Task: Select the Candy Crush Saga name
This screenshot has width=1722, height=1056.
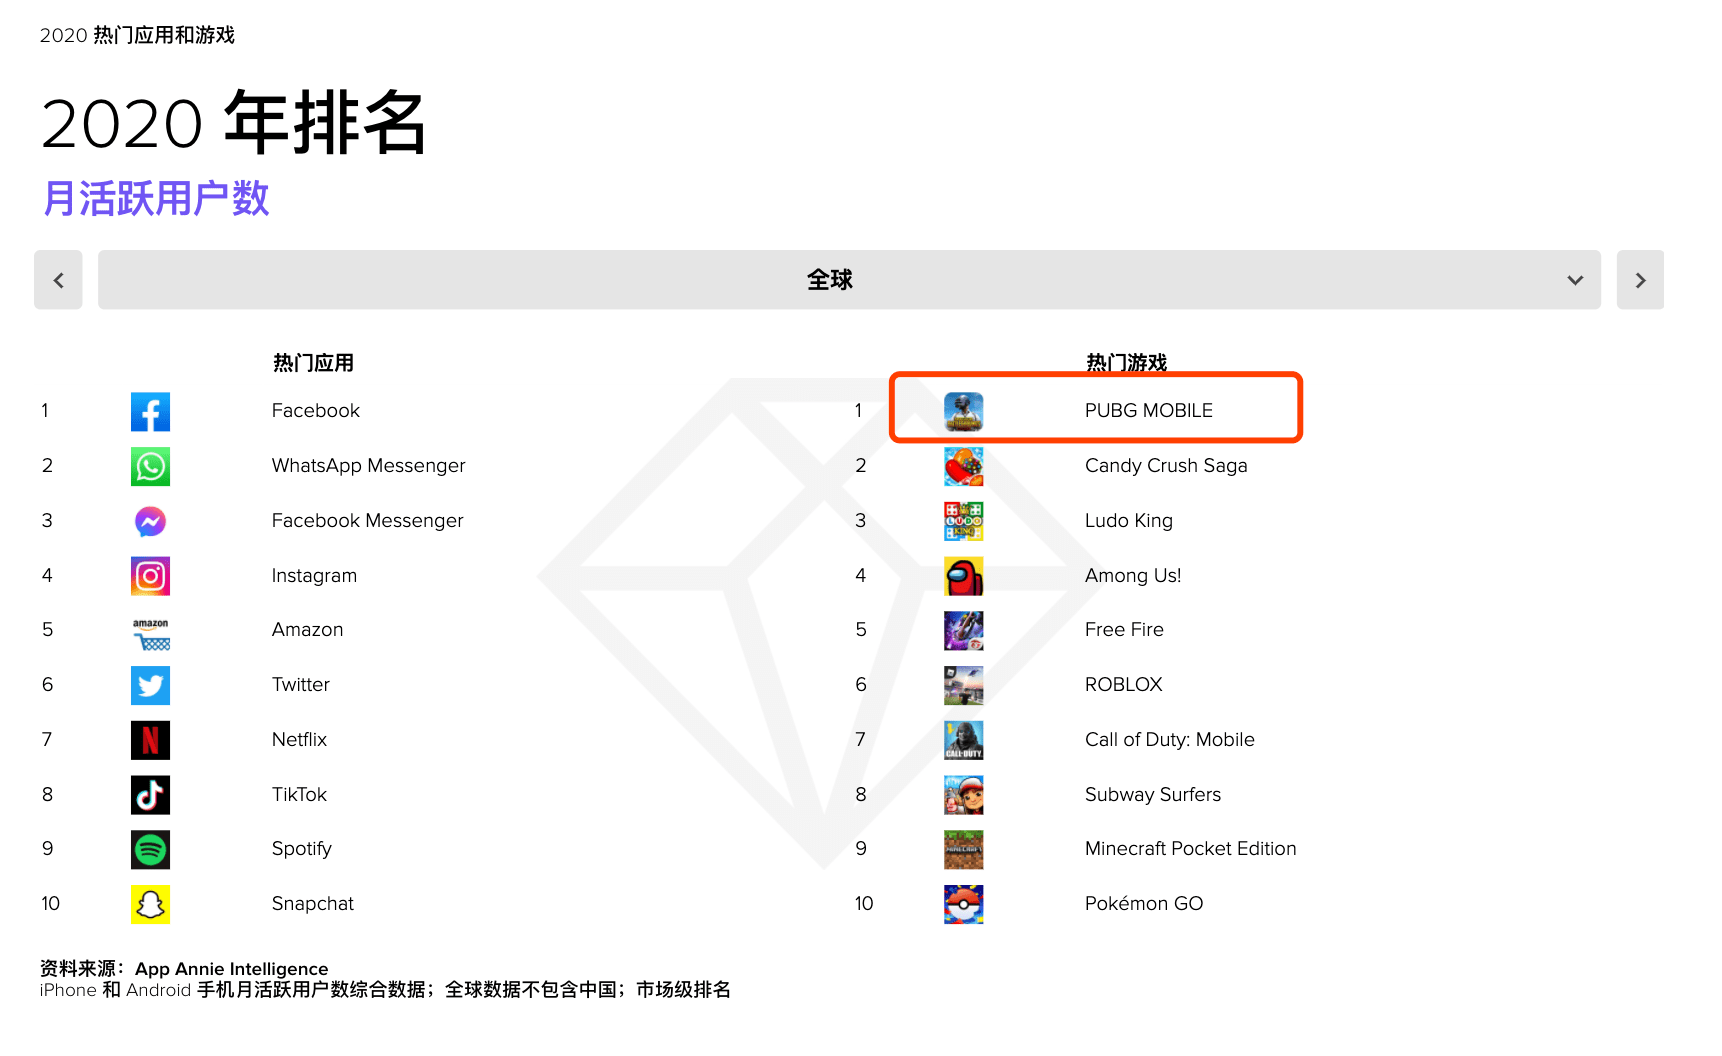Action: click(x=1166, y=466)
